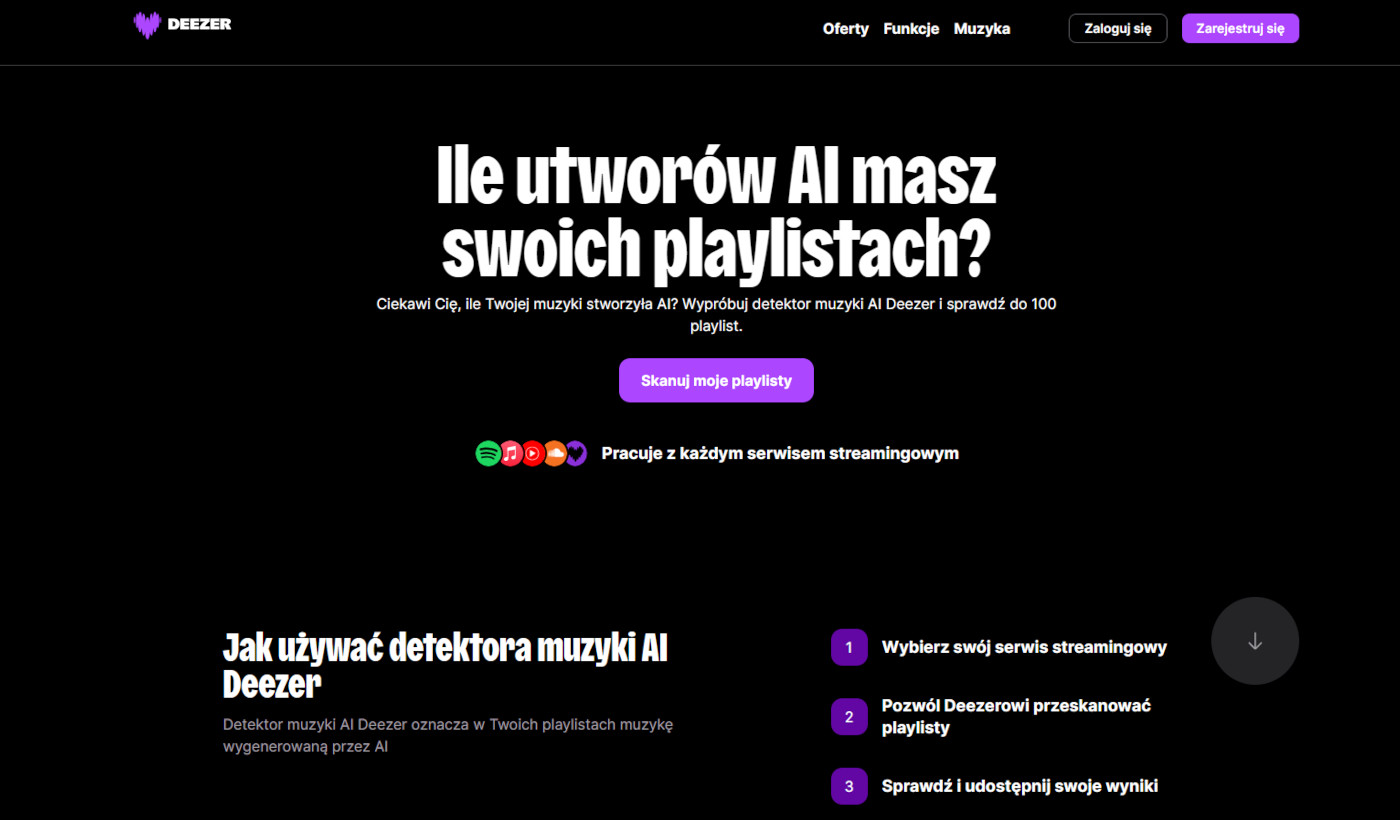Image resolution: width=1400 pixels, height=820 pixels.
Task: Select step number 2 badge
Action: click(849, 717)
